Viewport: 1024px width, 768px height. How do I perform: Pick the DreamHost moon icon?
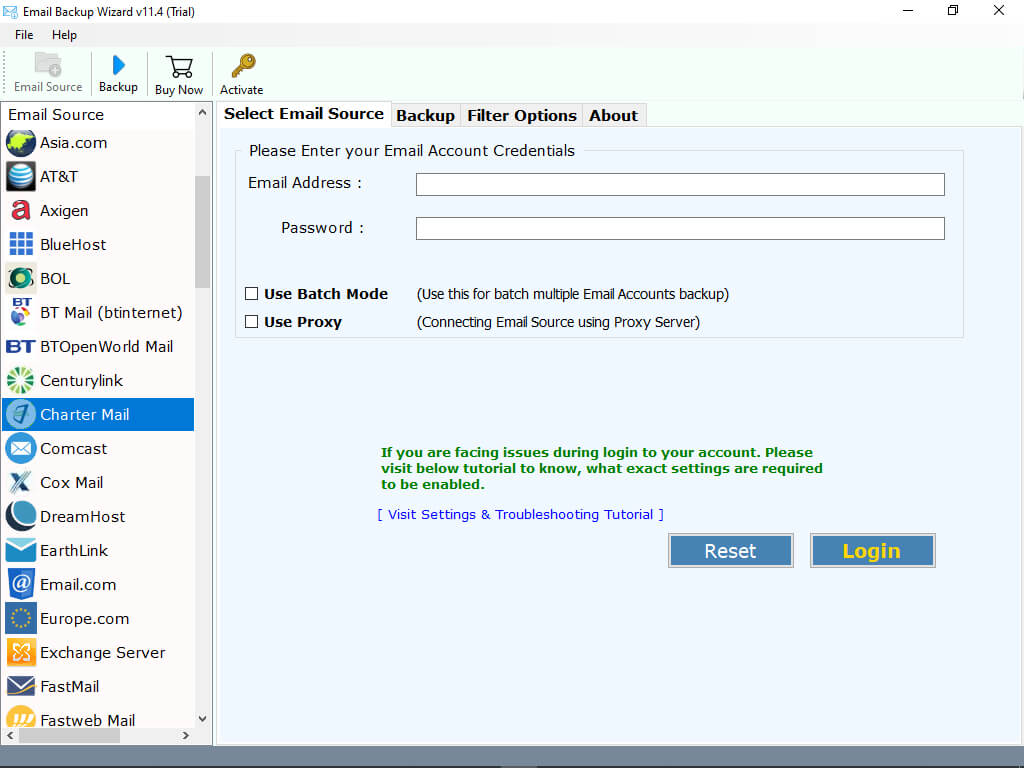(21, 517)
